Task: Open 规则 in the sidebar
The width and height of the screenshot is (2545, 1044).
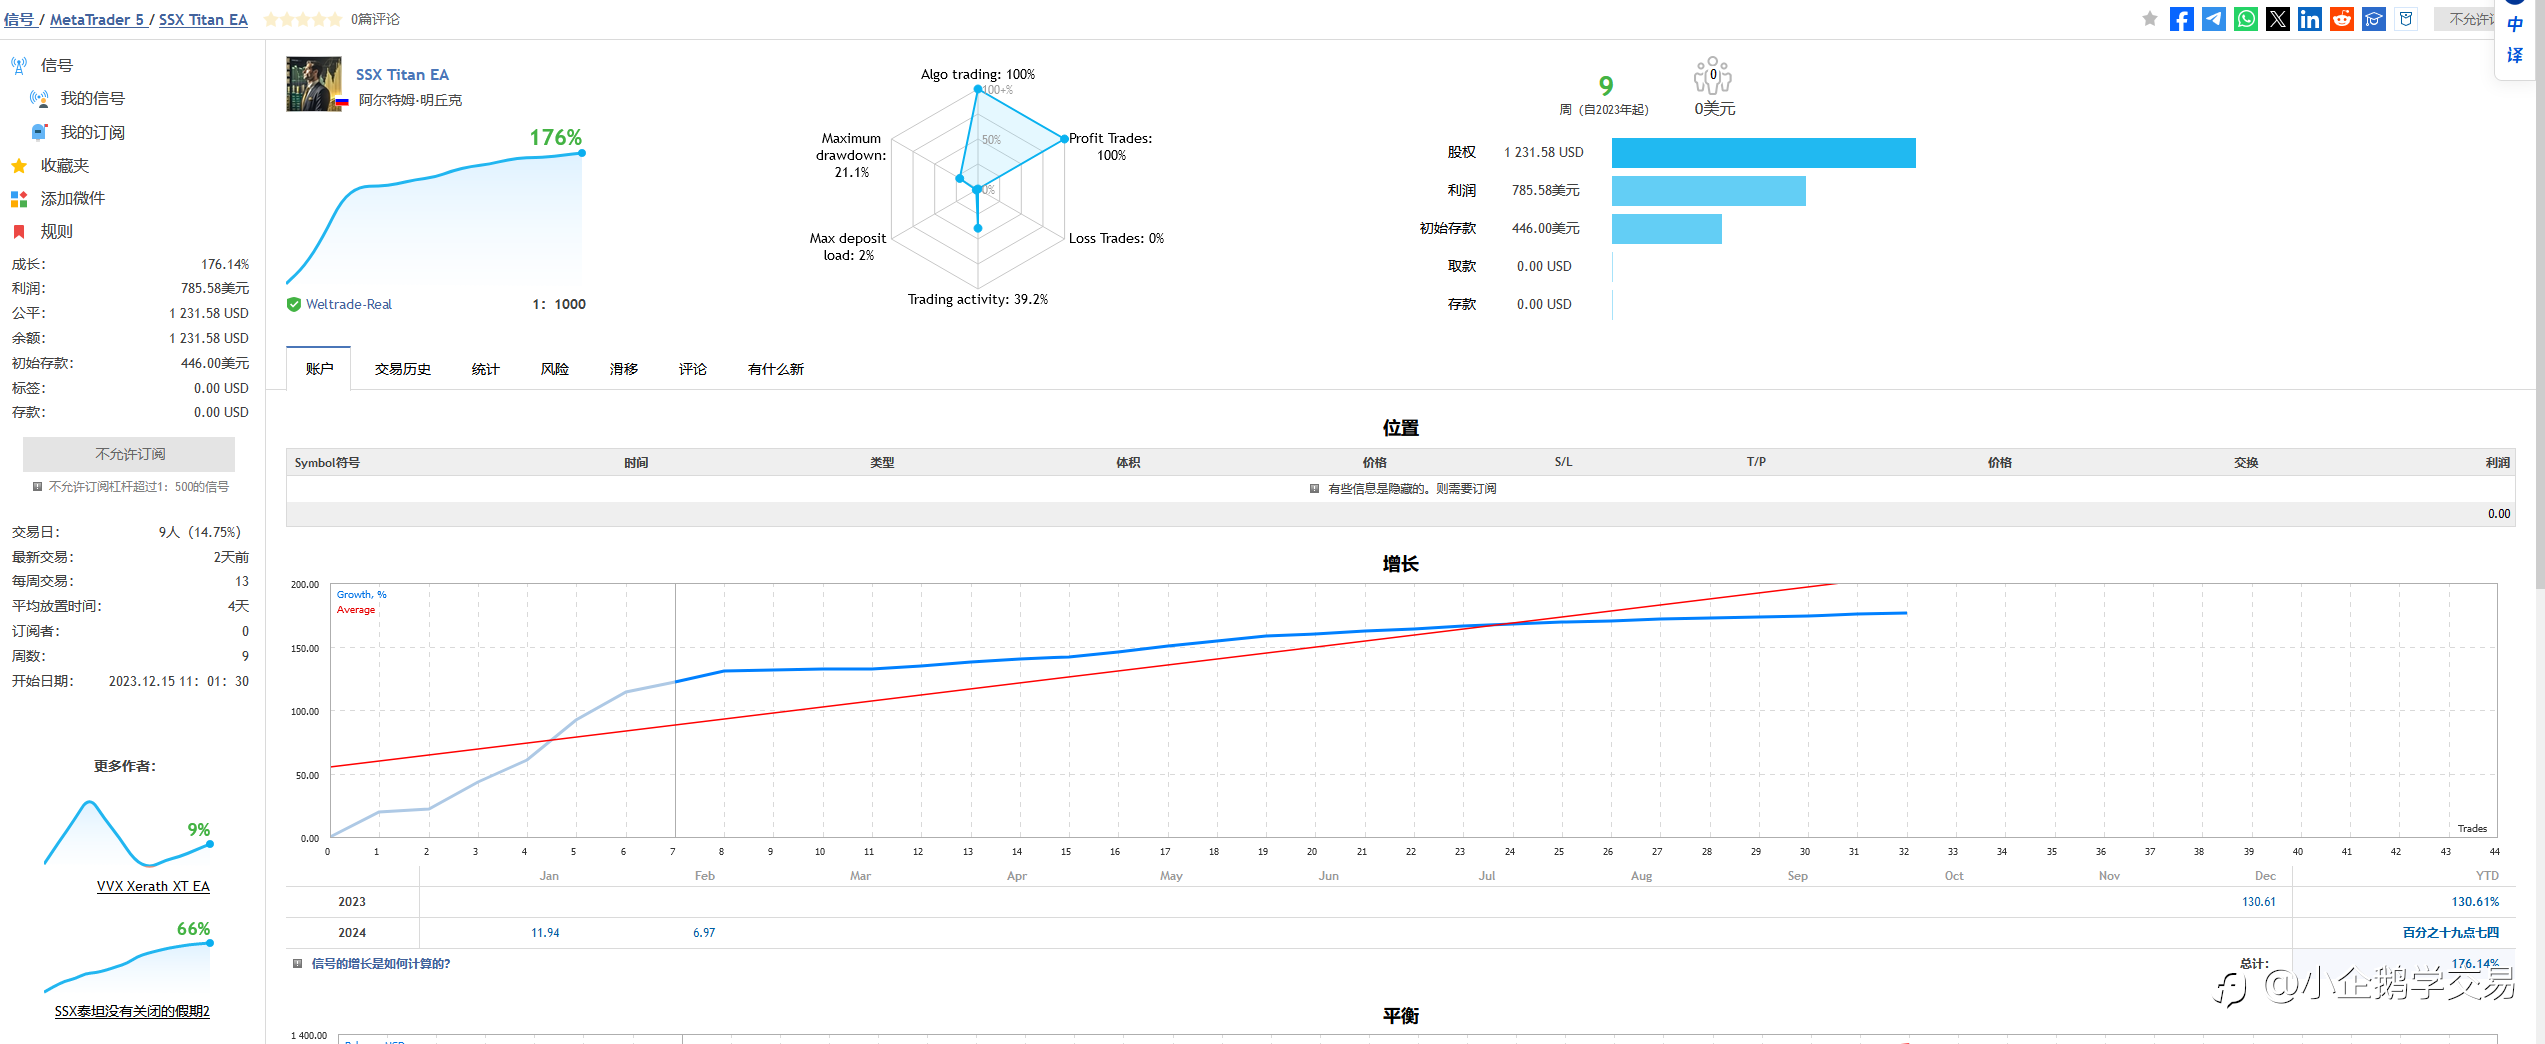Action: click(x=57, y=232)
